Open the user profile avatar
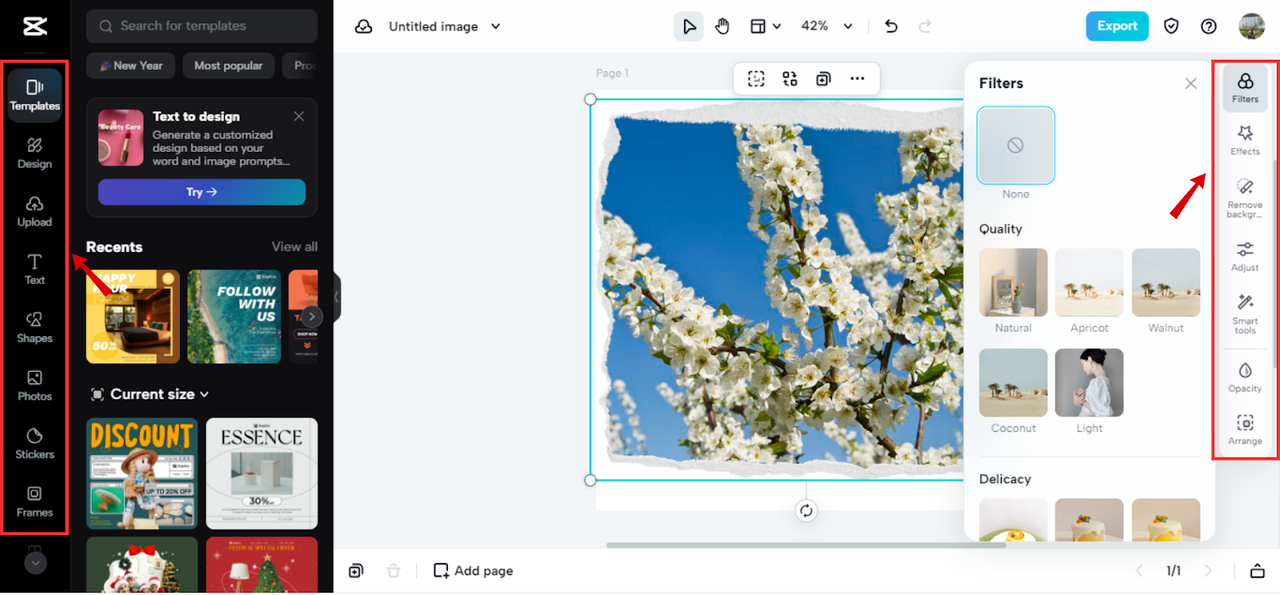The height and width of the screenshot is (595, 1280). [1252, 27]
